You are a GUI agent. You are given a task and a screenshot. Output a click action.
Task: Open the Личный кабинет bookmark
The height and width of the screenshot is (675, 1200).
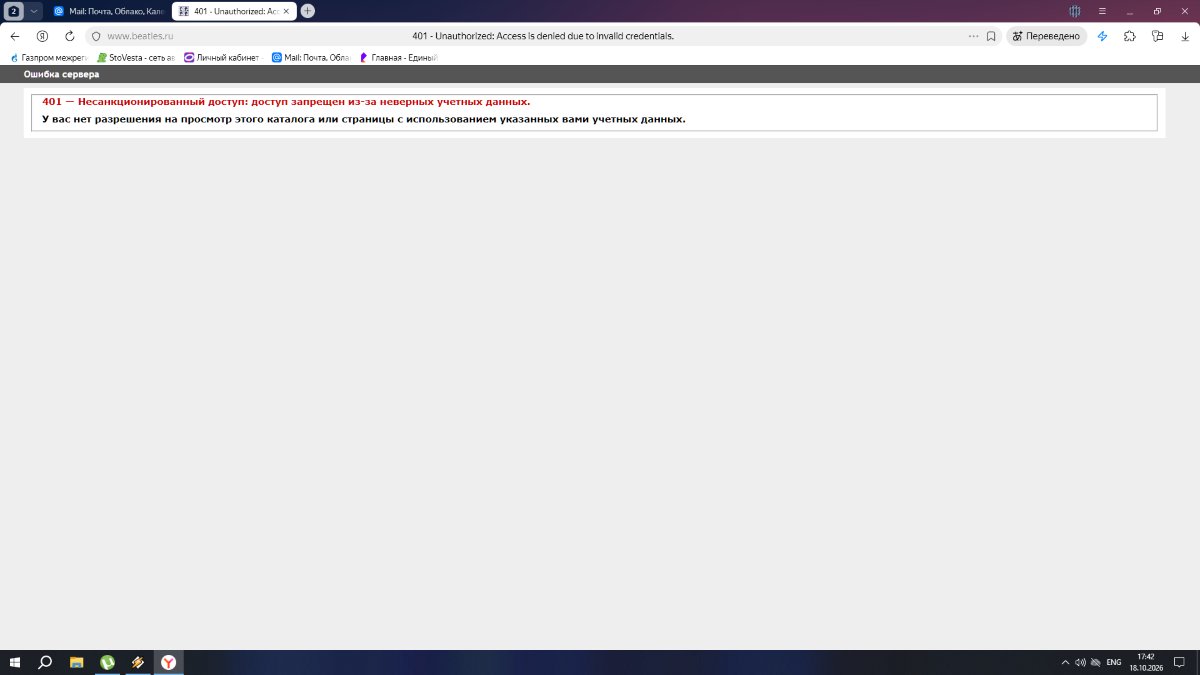[x=221, y=58]
